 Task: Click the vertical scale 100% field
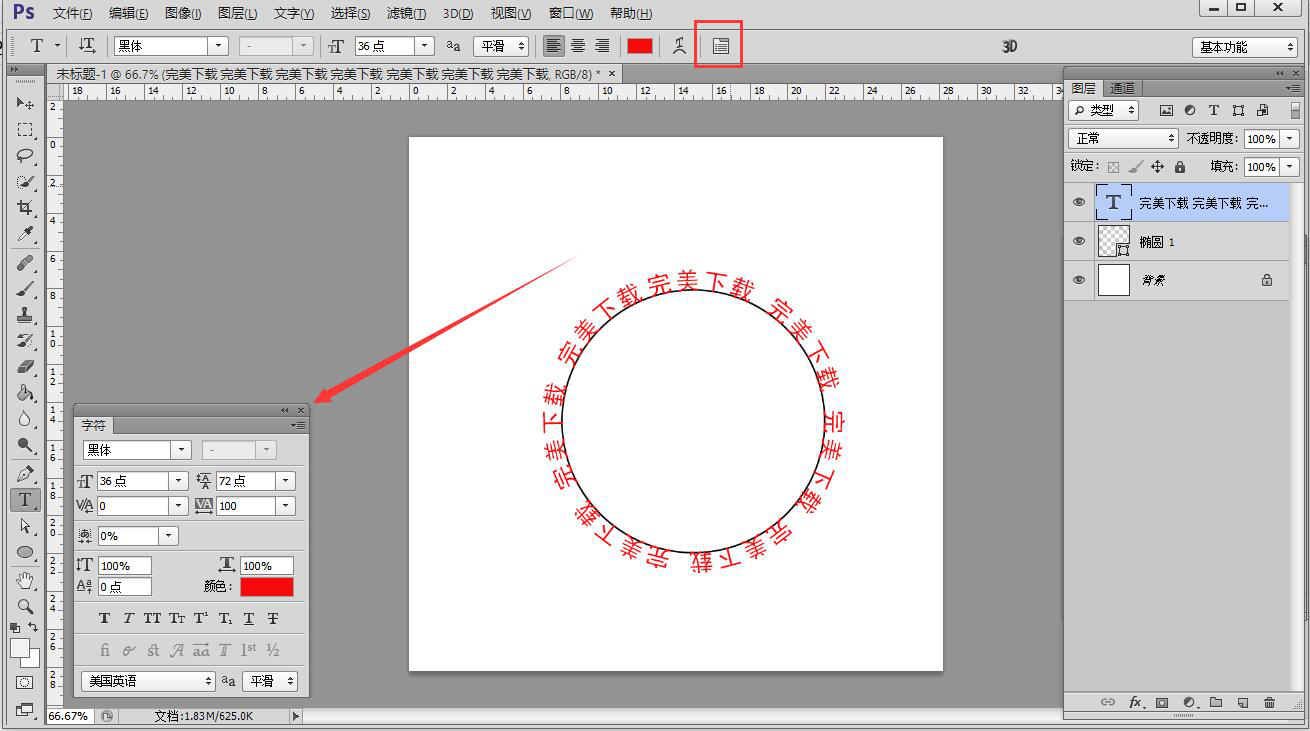[x=125, y=566]
